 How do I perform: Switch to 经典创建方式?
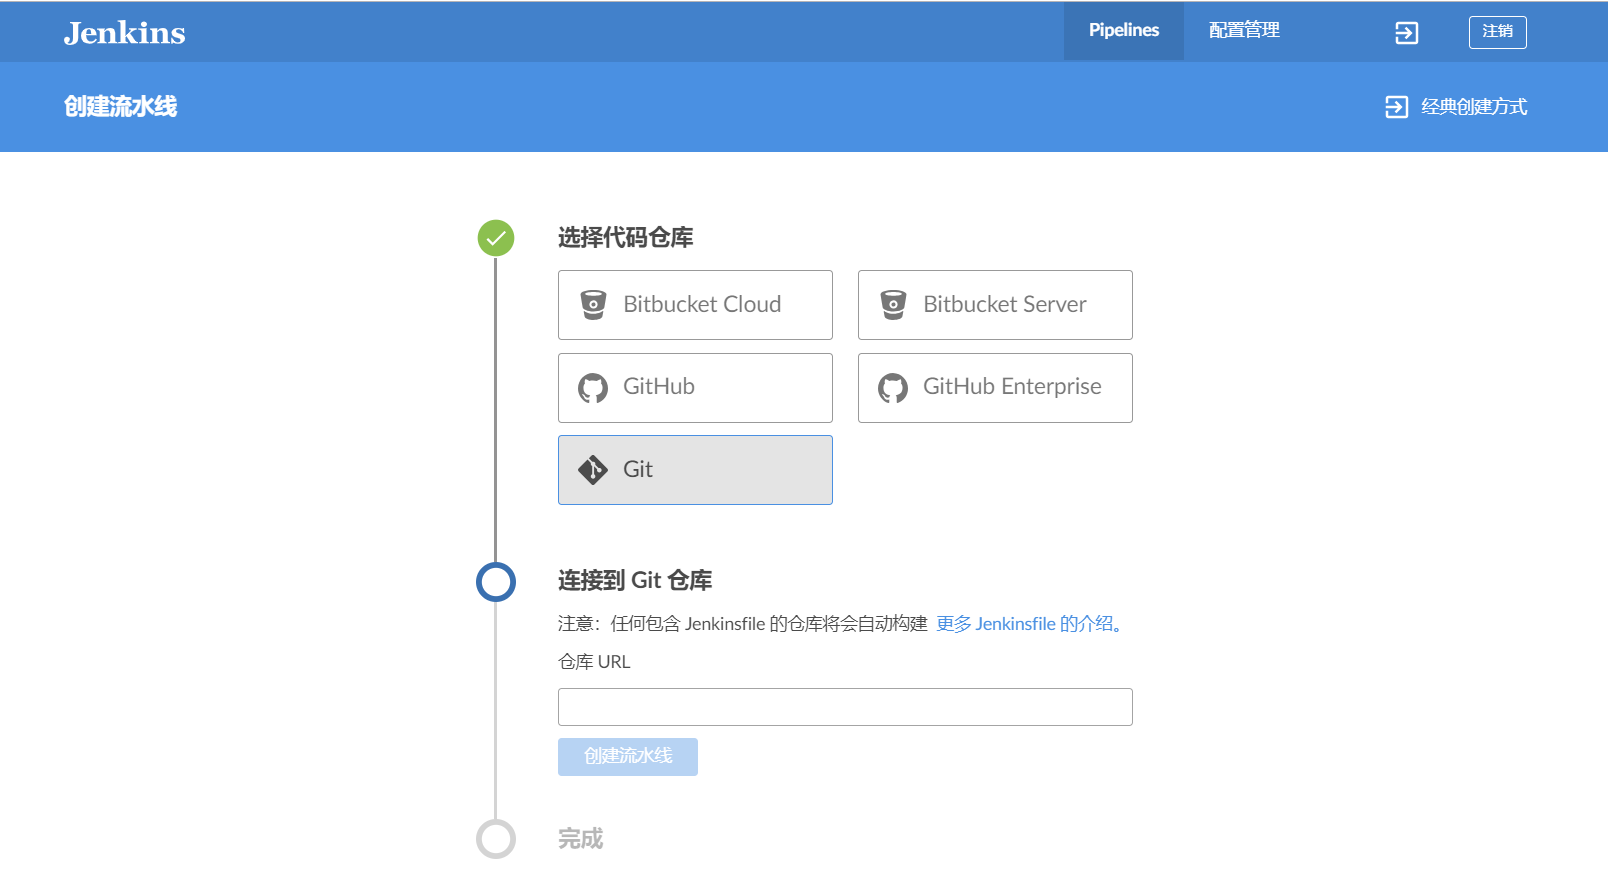coord(1456,107)
